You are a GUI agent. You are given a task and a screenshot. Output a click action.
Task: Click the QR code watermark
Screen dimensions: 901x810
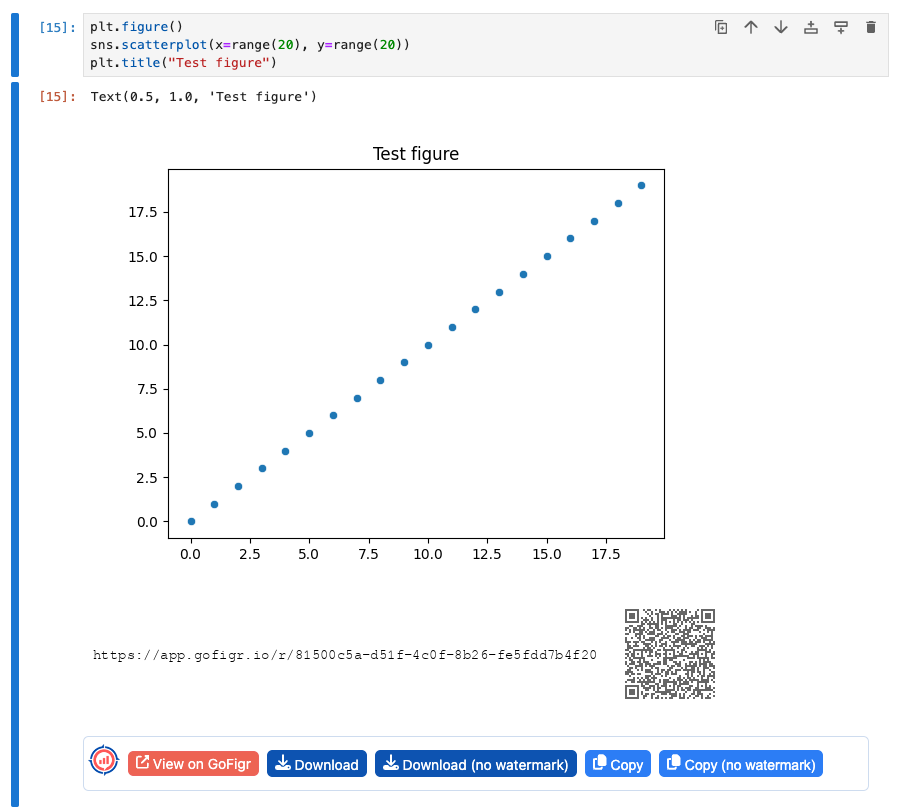[x=669, y=655]
